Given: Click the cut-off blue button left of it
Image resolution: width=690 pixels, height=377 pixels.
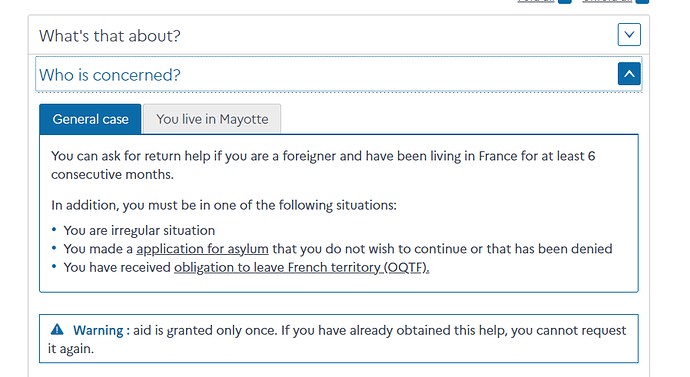Looking at the screenshot, I should tap(565, 2).
